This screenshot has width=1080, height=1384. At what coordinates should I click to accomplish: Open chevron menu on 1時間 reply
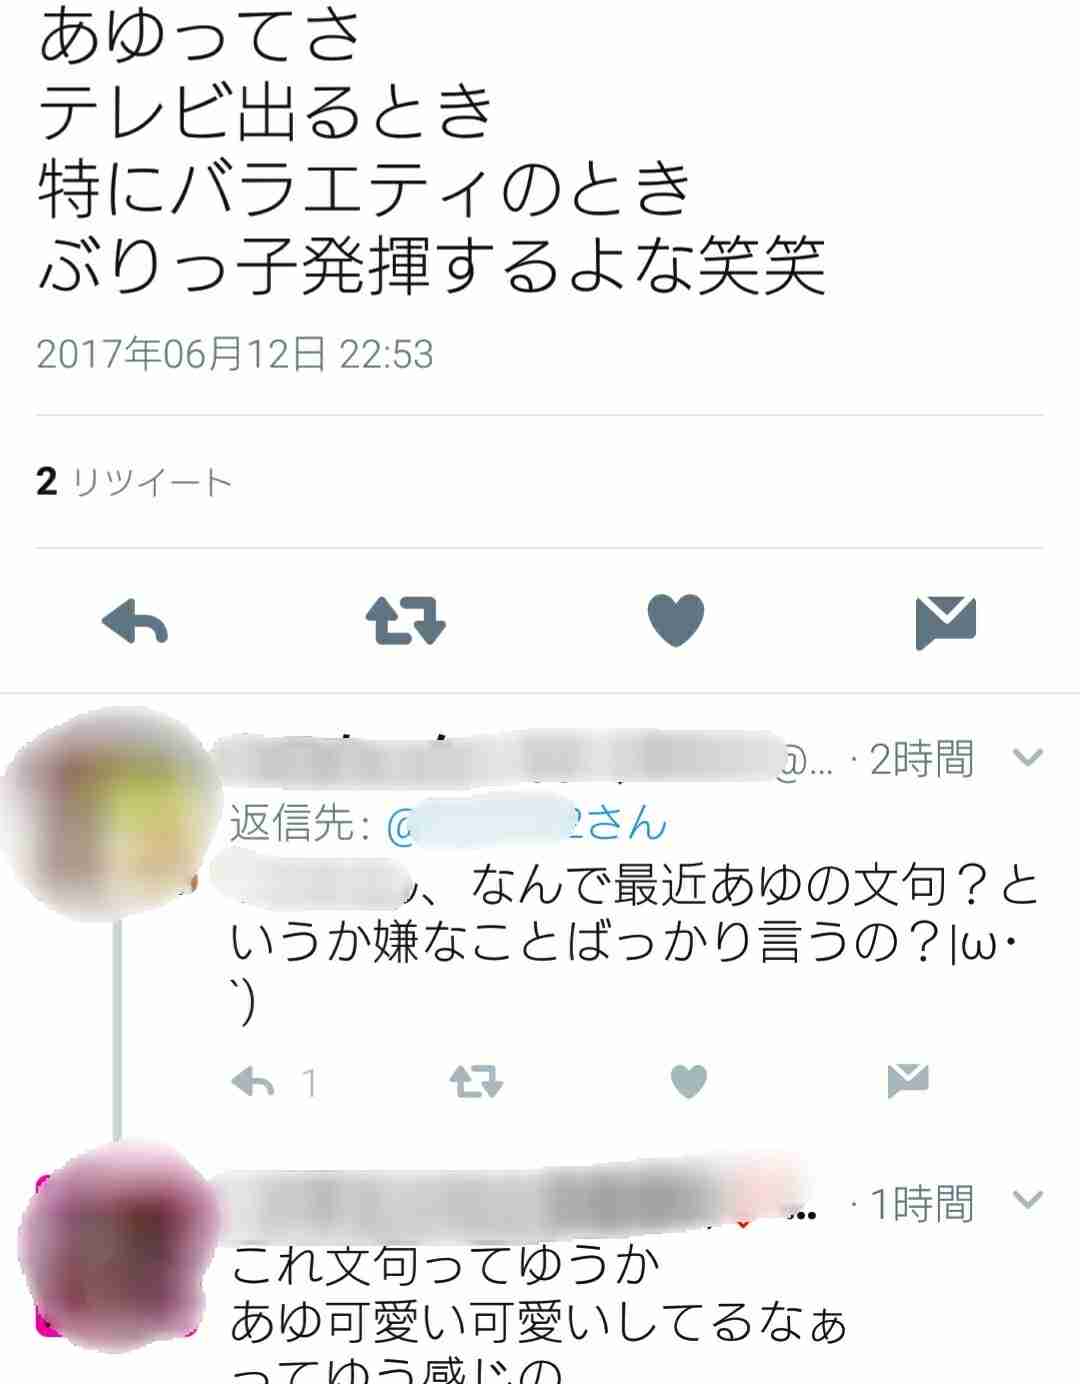pyautogui.click(x=1028, y=1199)
